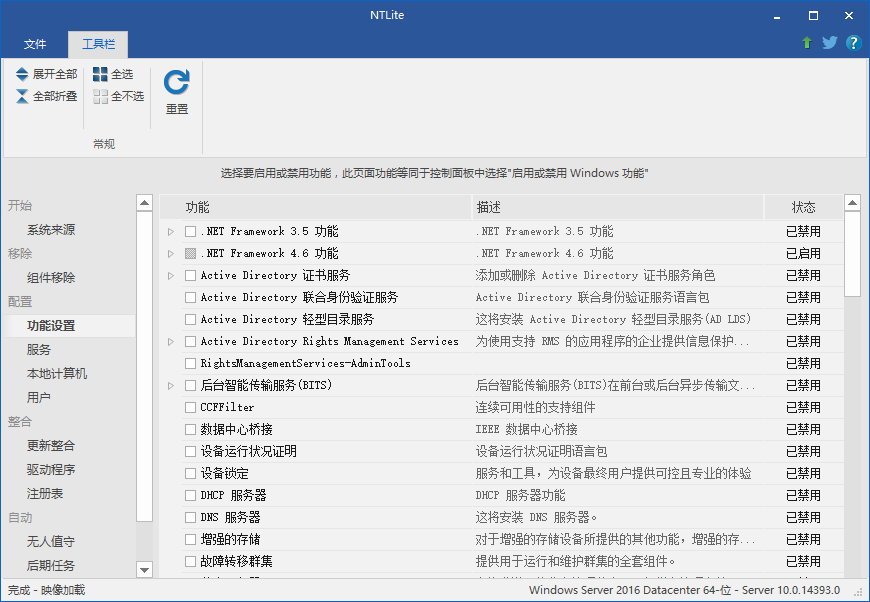Maximize the NTLite window
The image size is (870, 602).
pos(813,16)
